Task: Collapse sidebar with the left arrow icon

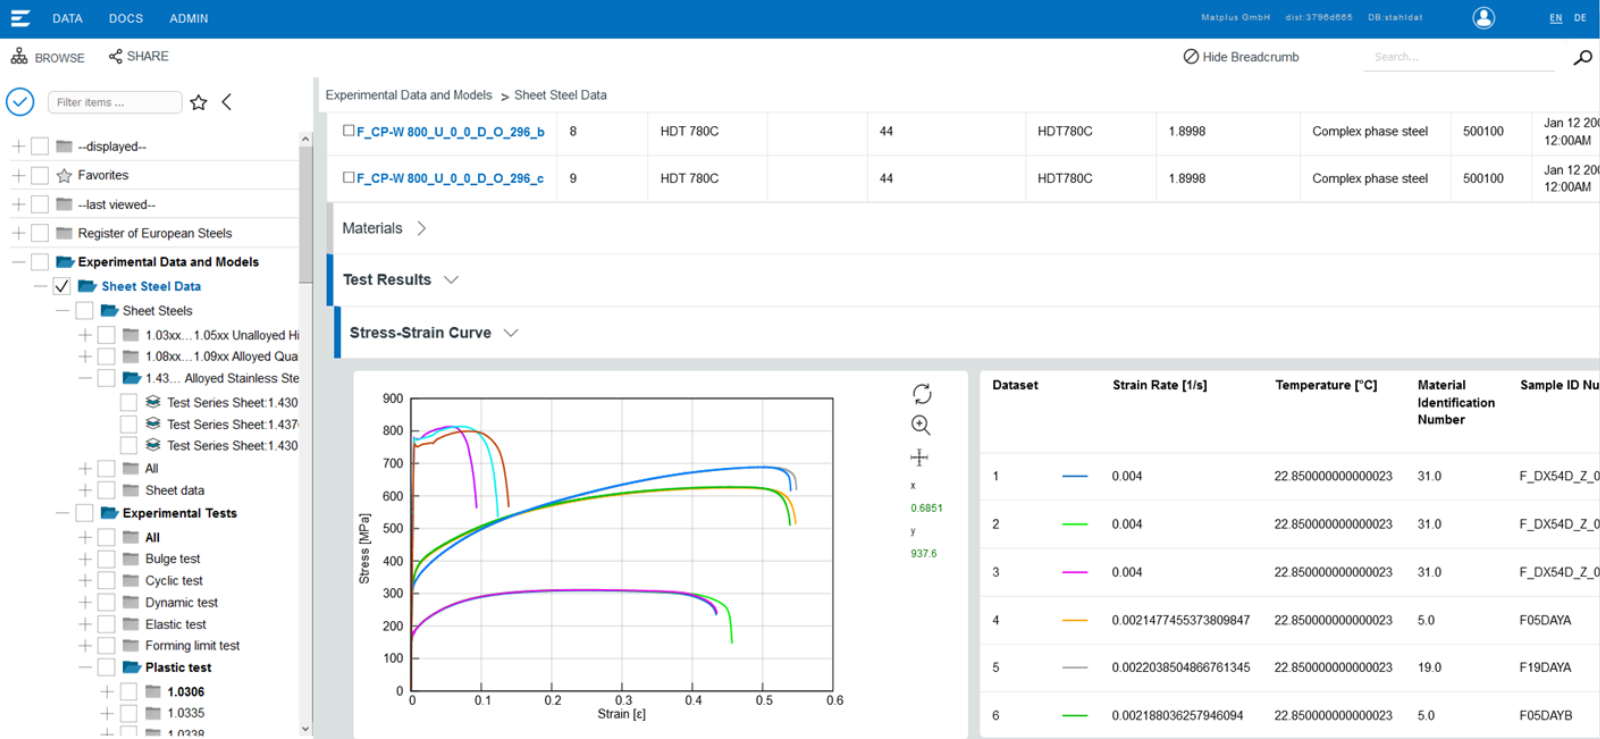Action: (227, 102)
